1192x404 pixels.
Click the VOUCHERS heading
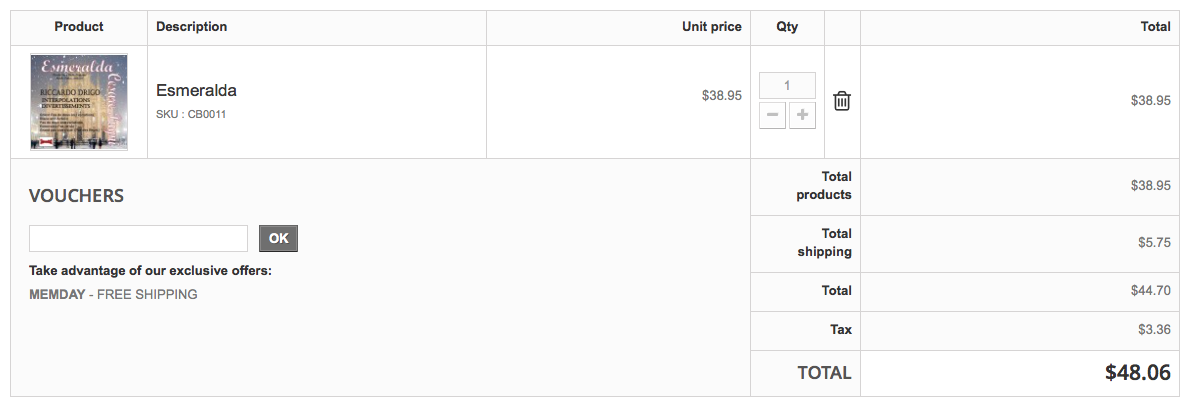coord(76,196)
